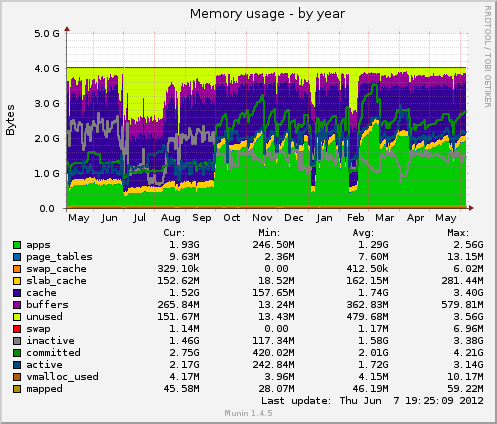The width and height of the screenshot is (497, 424).
Task: Click the cache max value 3.40G
Action: [468, 293]
